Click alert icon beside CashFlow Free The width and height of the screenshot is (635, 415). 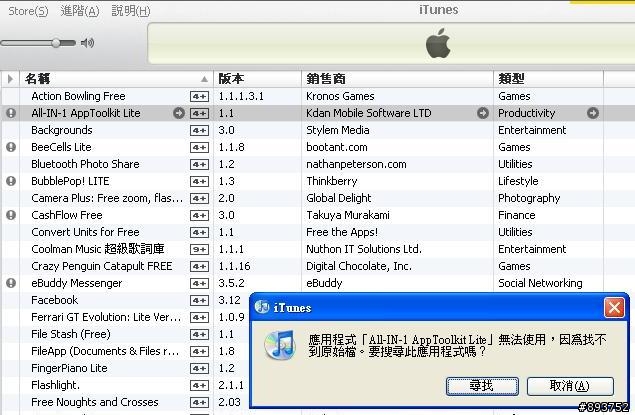click(x=11, y=215)
